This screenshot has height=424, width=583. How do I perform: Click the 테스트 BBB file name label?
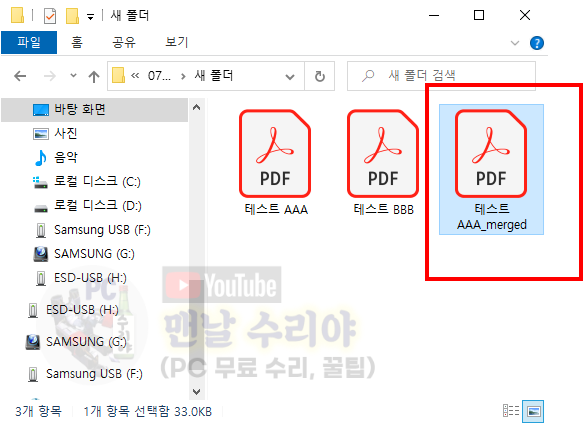[383, 209]
